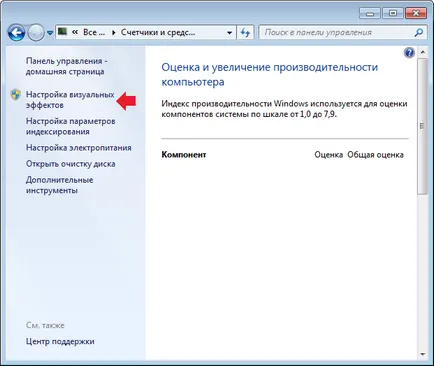Viewport: 434px width, 366px height.
Task: Maximize the window
Action: coord(393,13)
